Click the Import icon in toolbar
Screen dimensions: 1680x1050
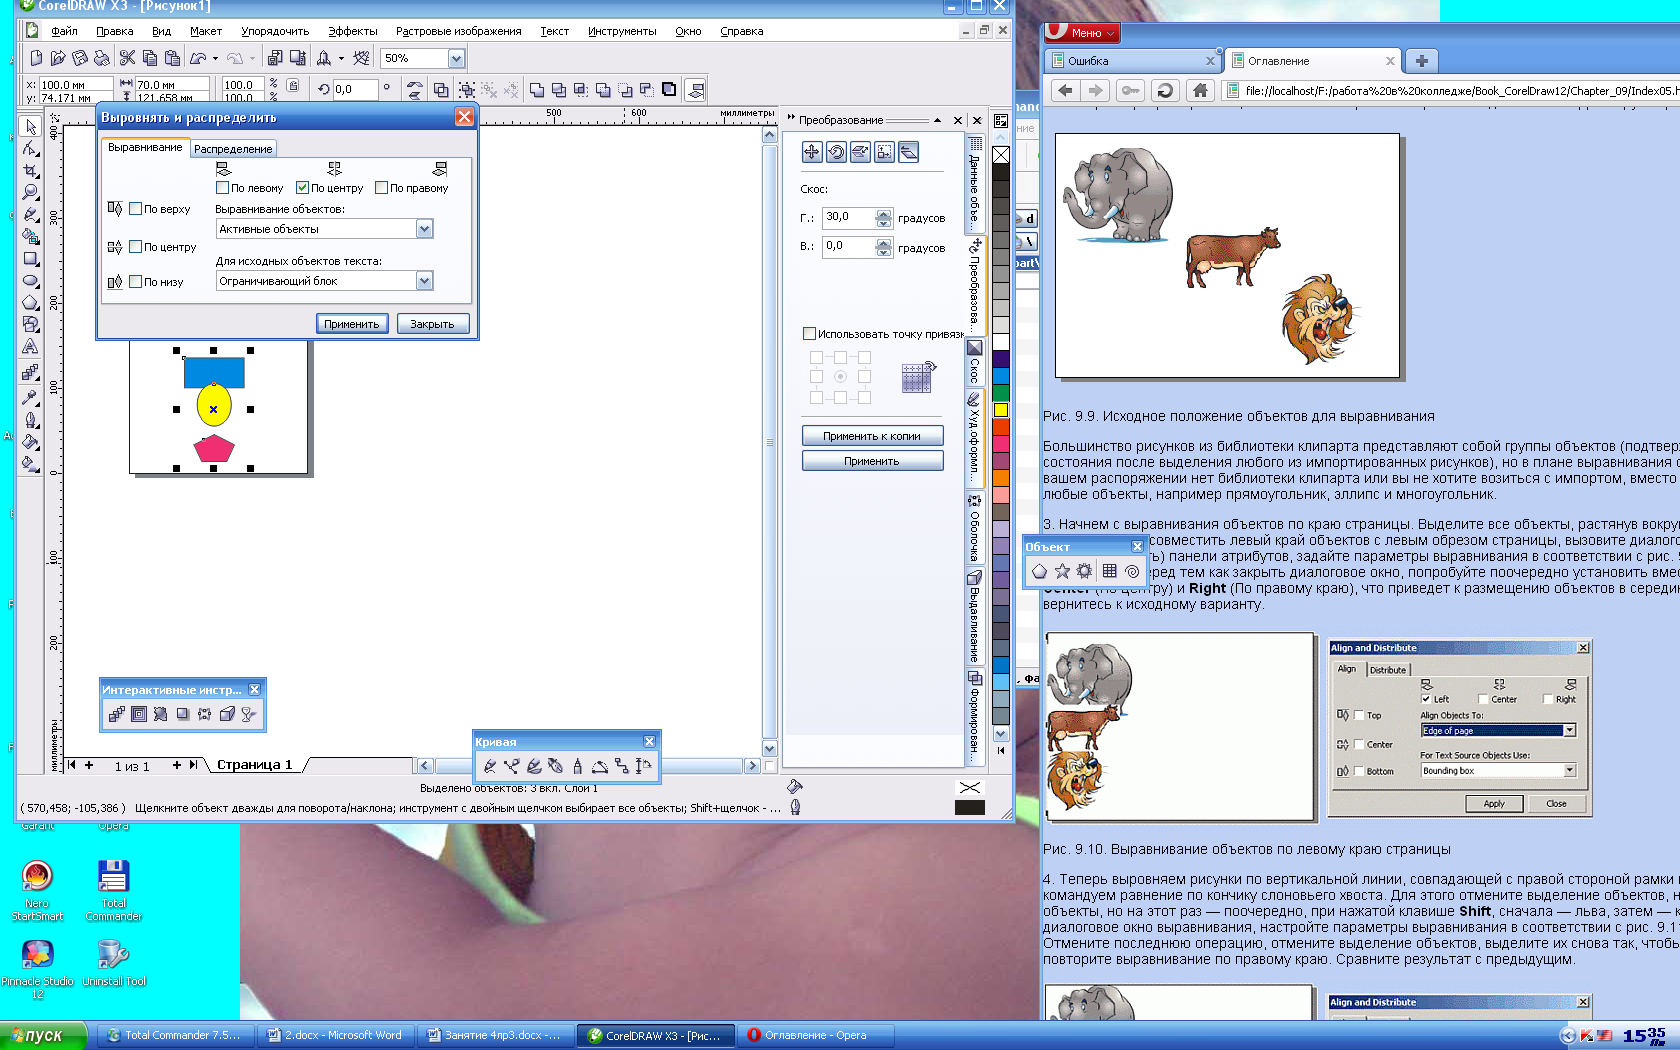click(x=275, y=58)
